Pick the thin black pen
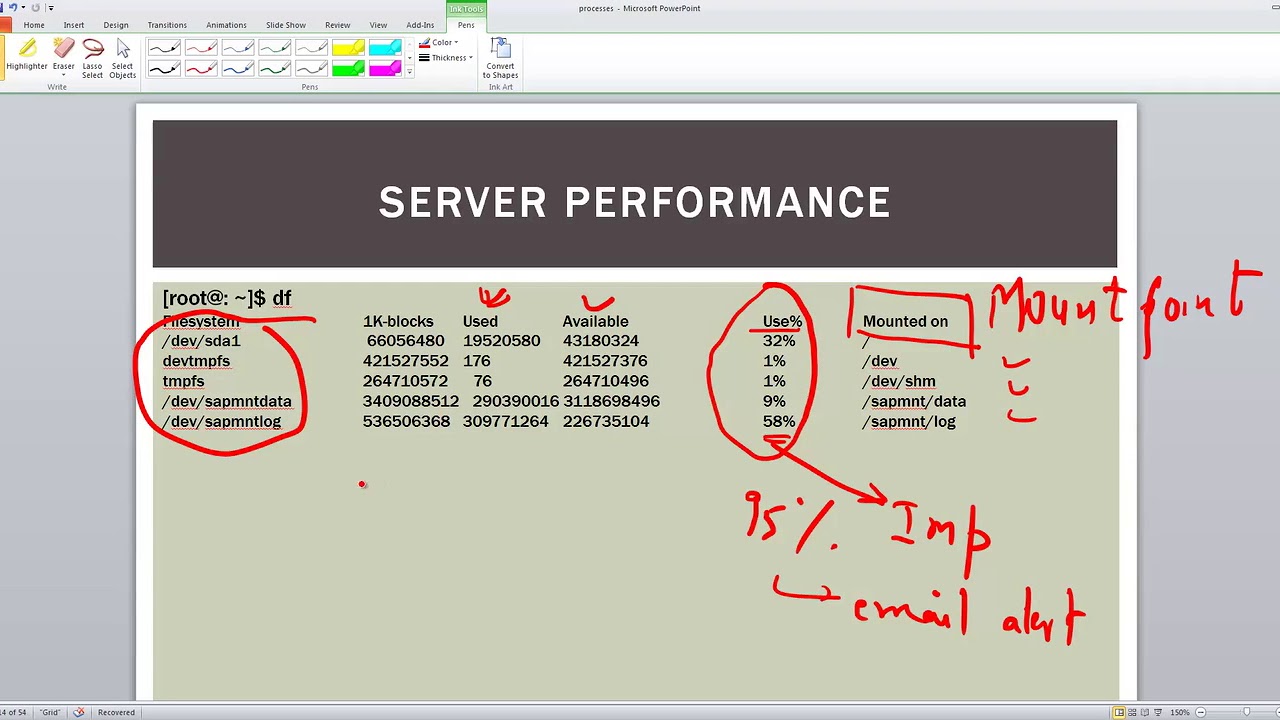 (165, 48)
